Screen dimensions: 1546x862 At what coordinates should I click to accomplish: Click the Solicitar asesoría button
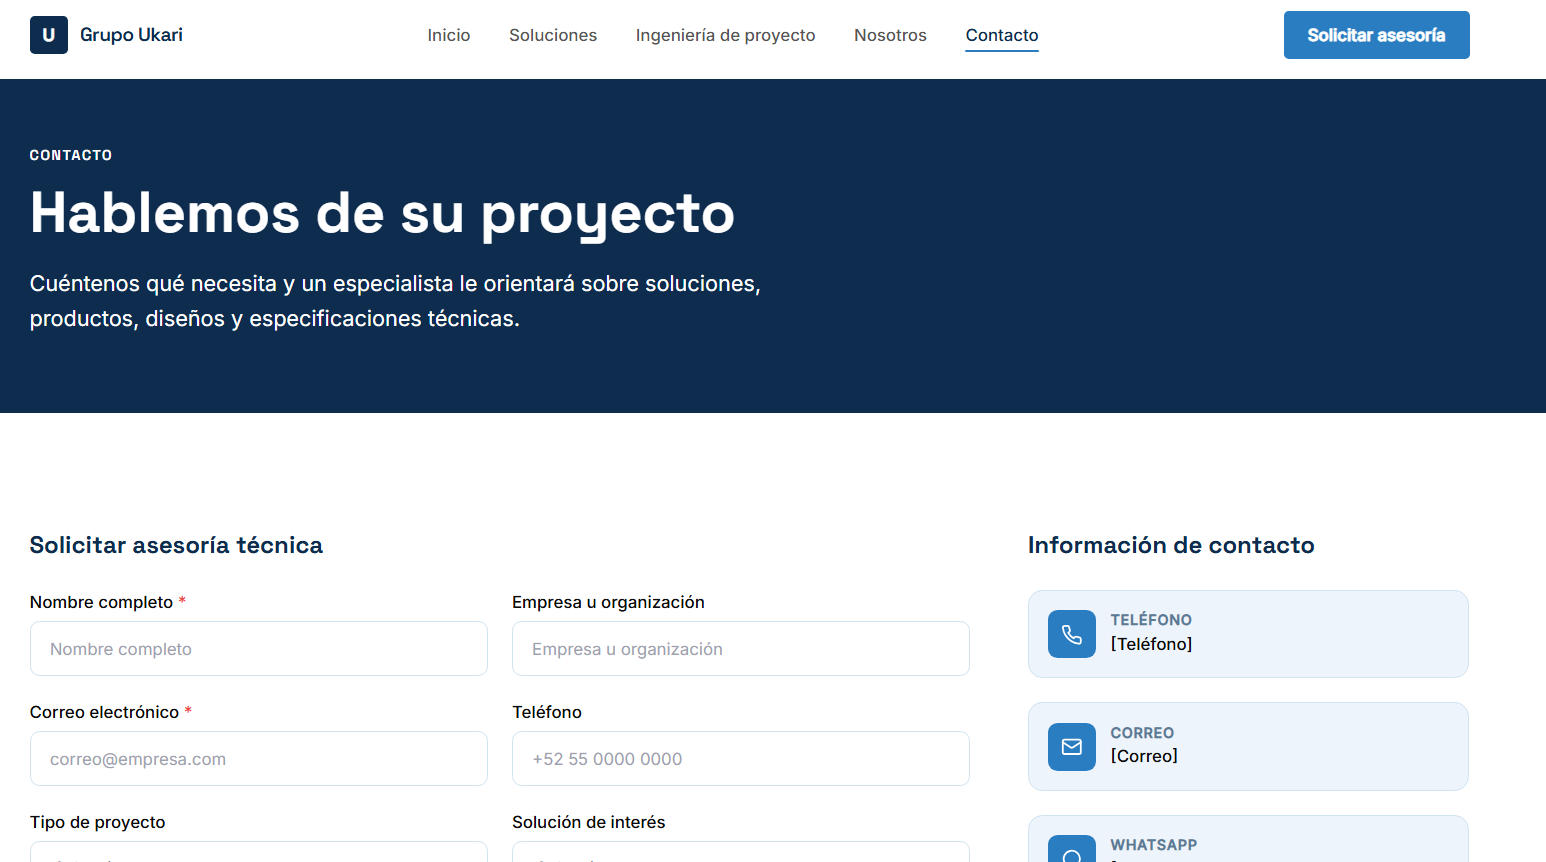[1377, 35]
